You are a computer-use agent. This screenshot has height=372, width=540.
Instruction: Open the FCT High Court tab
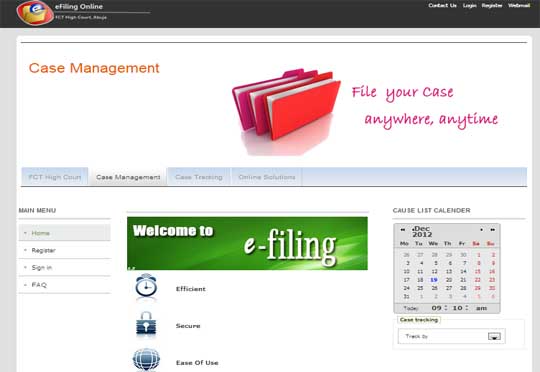coord(55,177)
